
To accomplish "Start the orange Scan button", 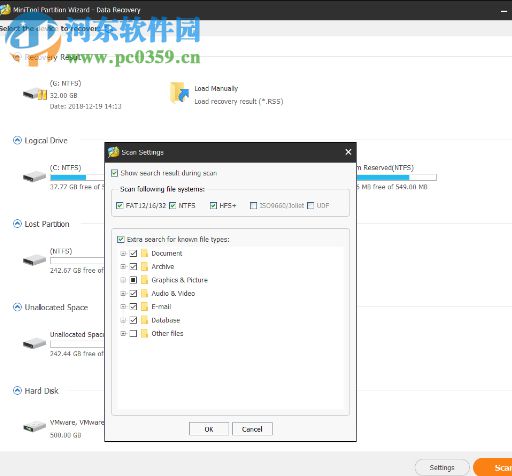I will [x=493, y=467].
